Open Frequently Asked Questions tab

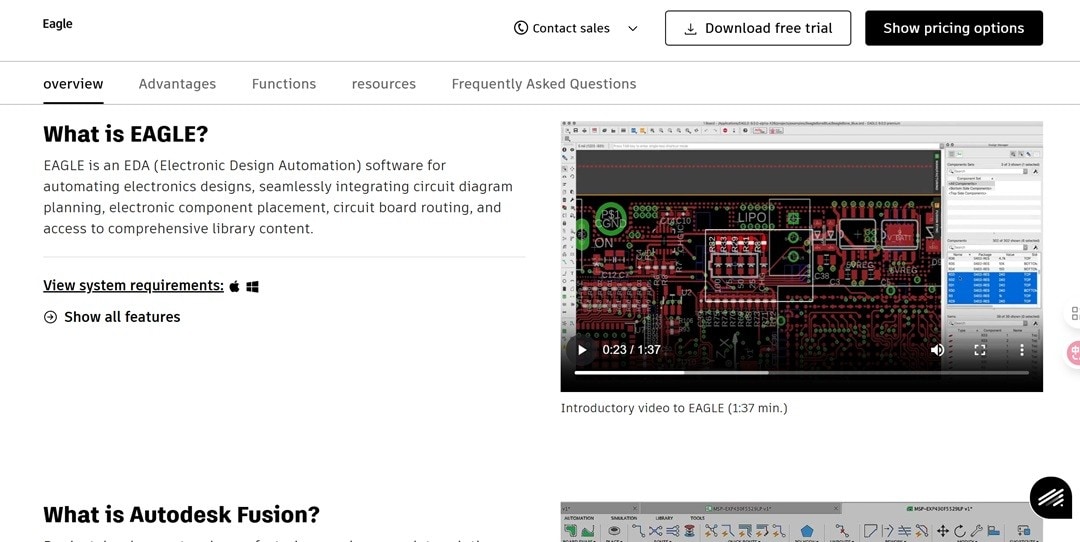pos(543,84)
